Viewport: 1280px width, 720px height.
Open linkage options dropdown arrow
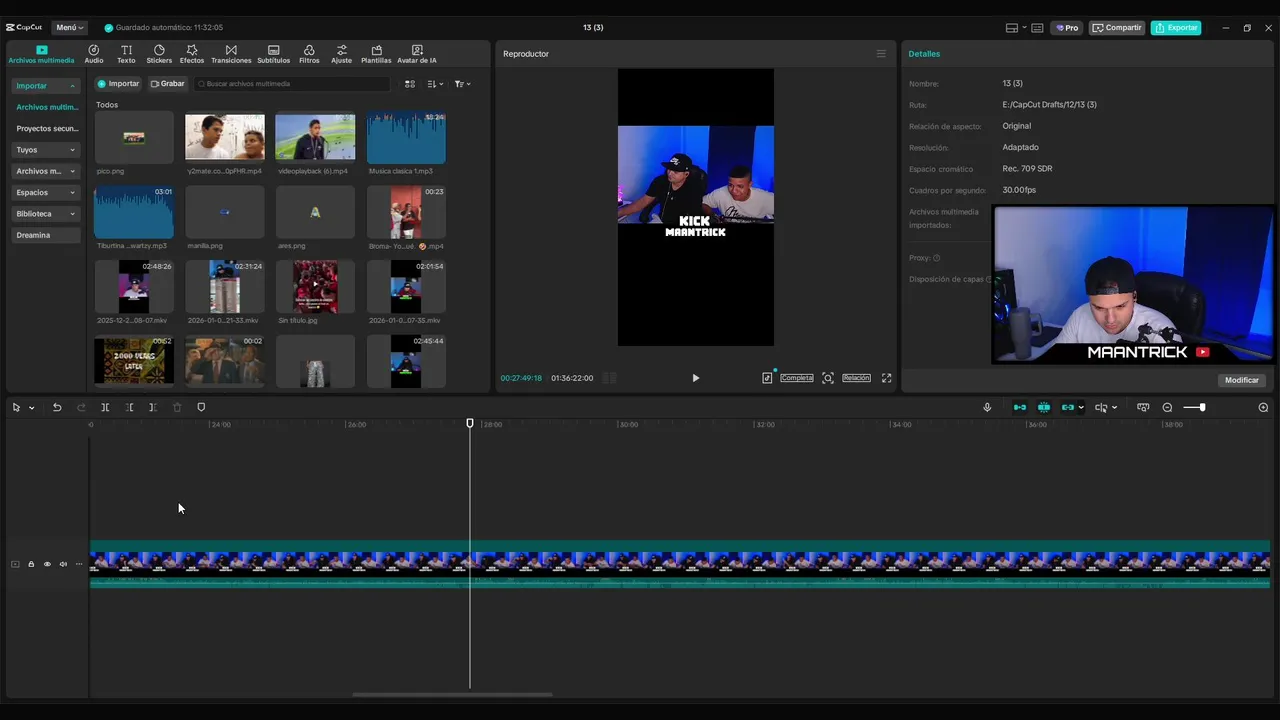coord(1081,407)
